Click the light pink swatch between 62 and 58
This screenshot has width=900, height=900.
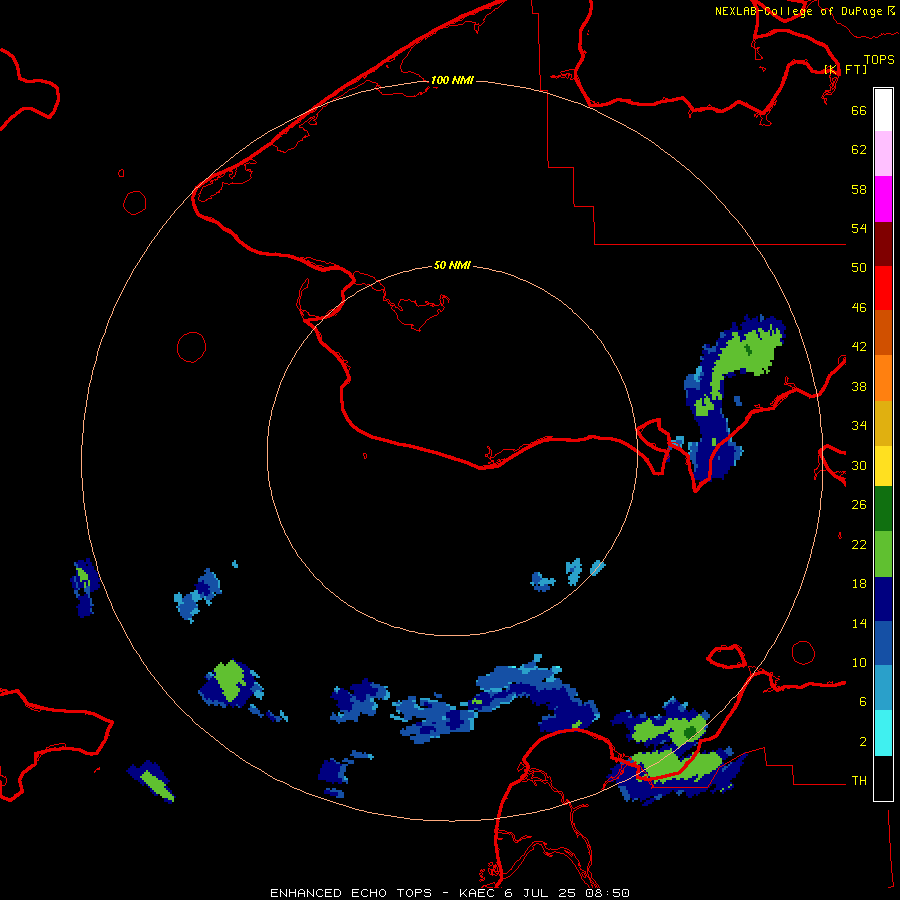(883, 153)
